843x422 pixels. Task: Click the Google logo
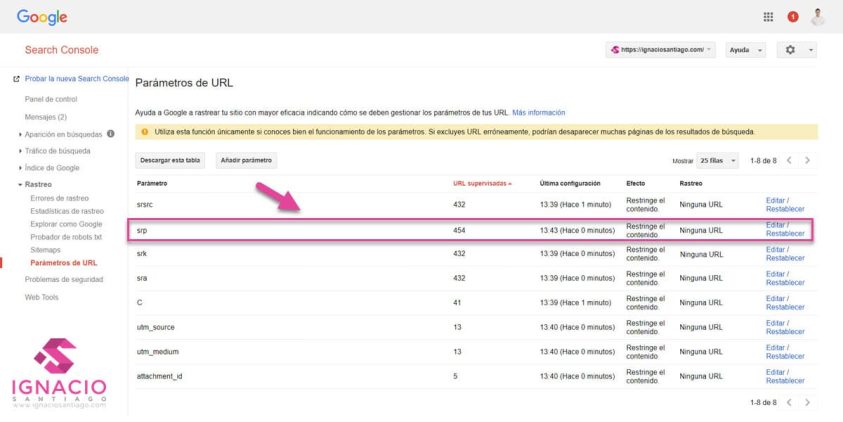[42, 17]
